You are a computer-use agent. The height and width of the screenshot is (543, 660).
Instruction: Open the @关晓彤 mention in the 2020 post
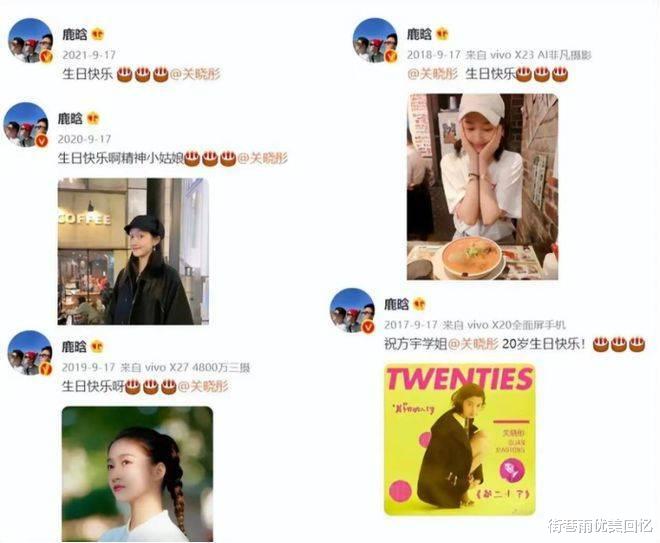[x=263, y=158]
